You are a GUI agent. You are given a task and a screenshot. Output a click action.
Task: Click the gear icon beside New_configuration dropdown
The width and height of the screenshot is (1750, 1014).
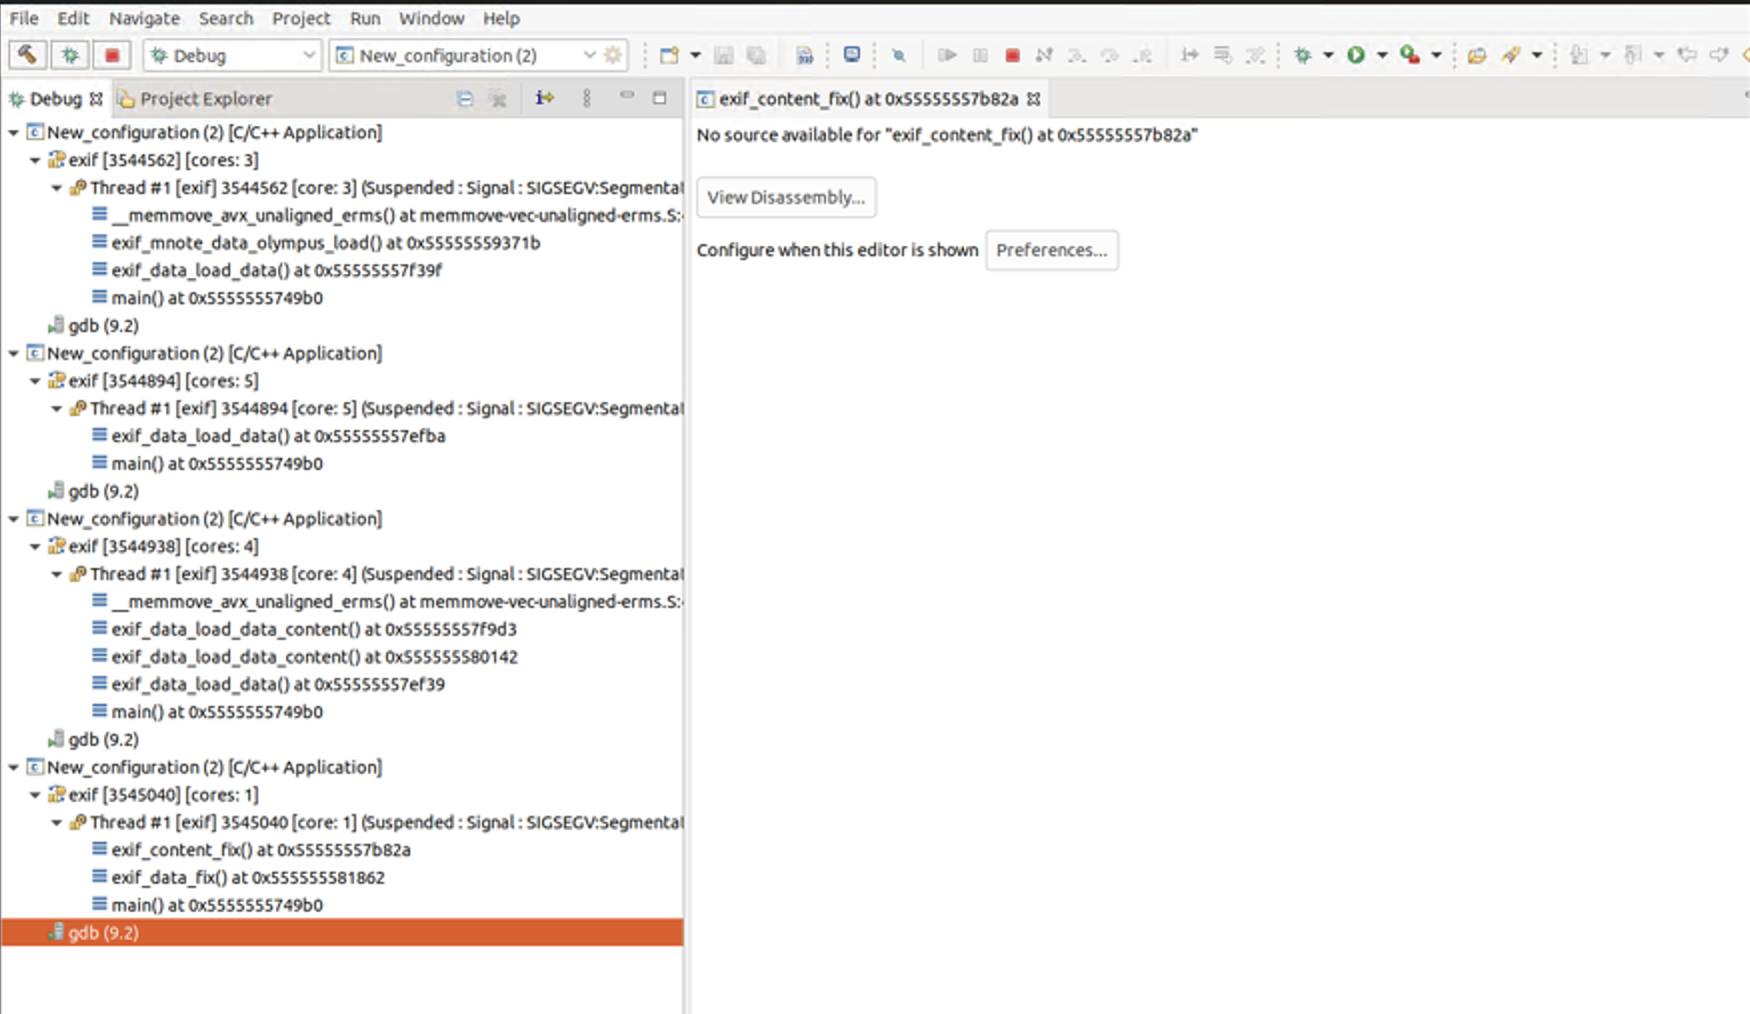(x=613, y=55)
